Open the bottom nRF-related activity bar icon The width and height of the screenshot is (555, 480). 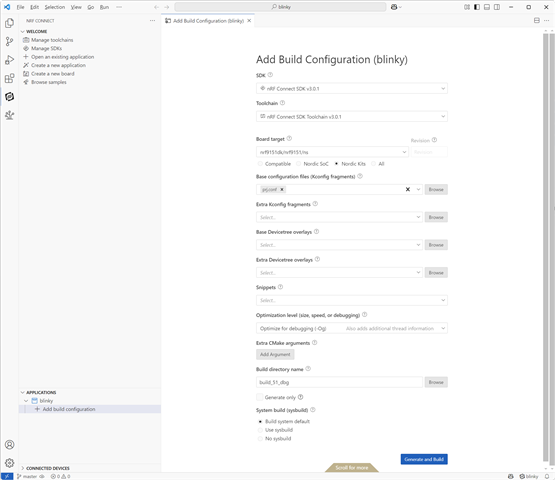10,115
